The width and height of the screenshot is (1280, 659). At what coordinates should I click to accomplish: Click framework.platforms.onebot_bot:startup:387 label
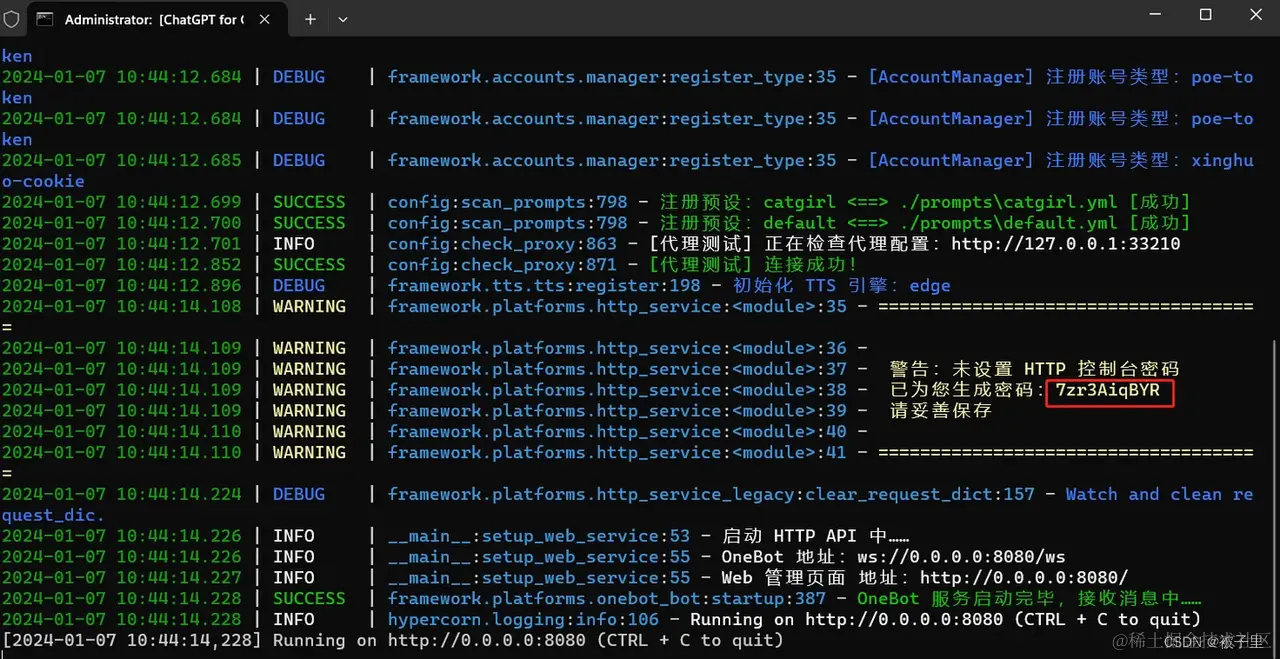point(607,599)
